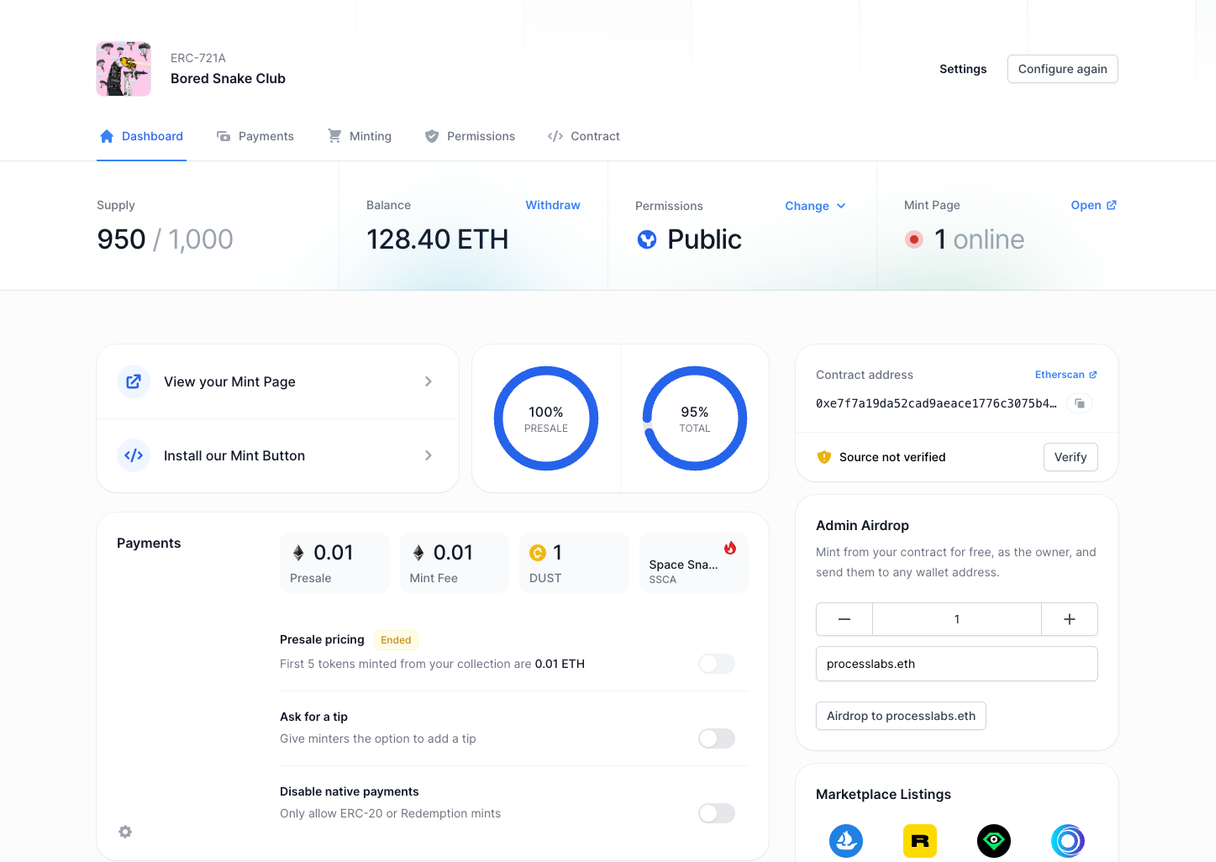This screenshot has height=862, width=1216.
Task: Open the Bored Snake Club on OpenSea
Action: [846, 841]
